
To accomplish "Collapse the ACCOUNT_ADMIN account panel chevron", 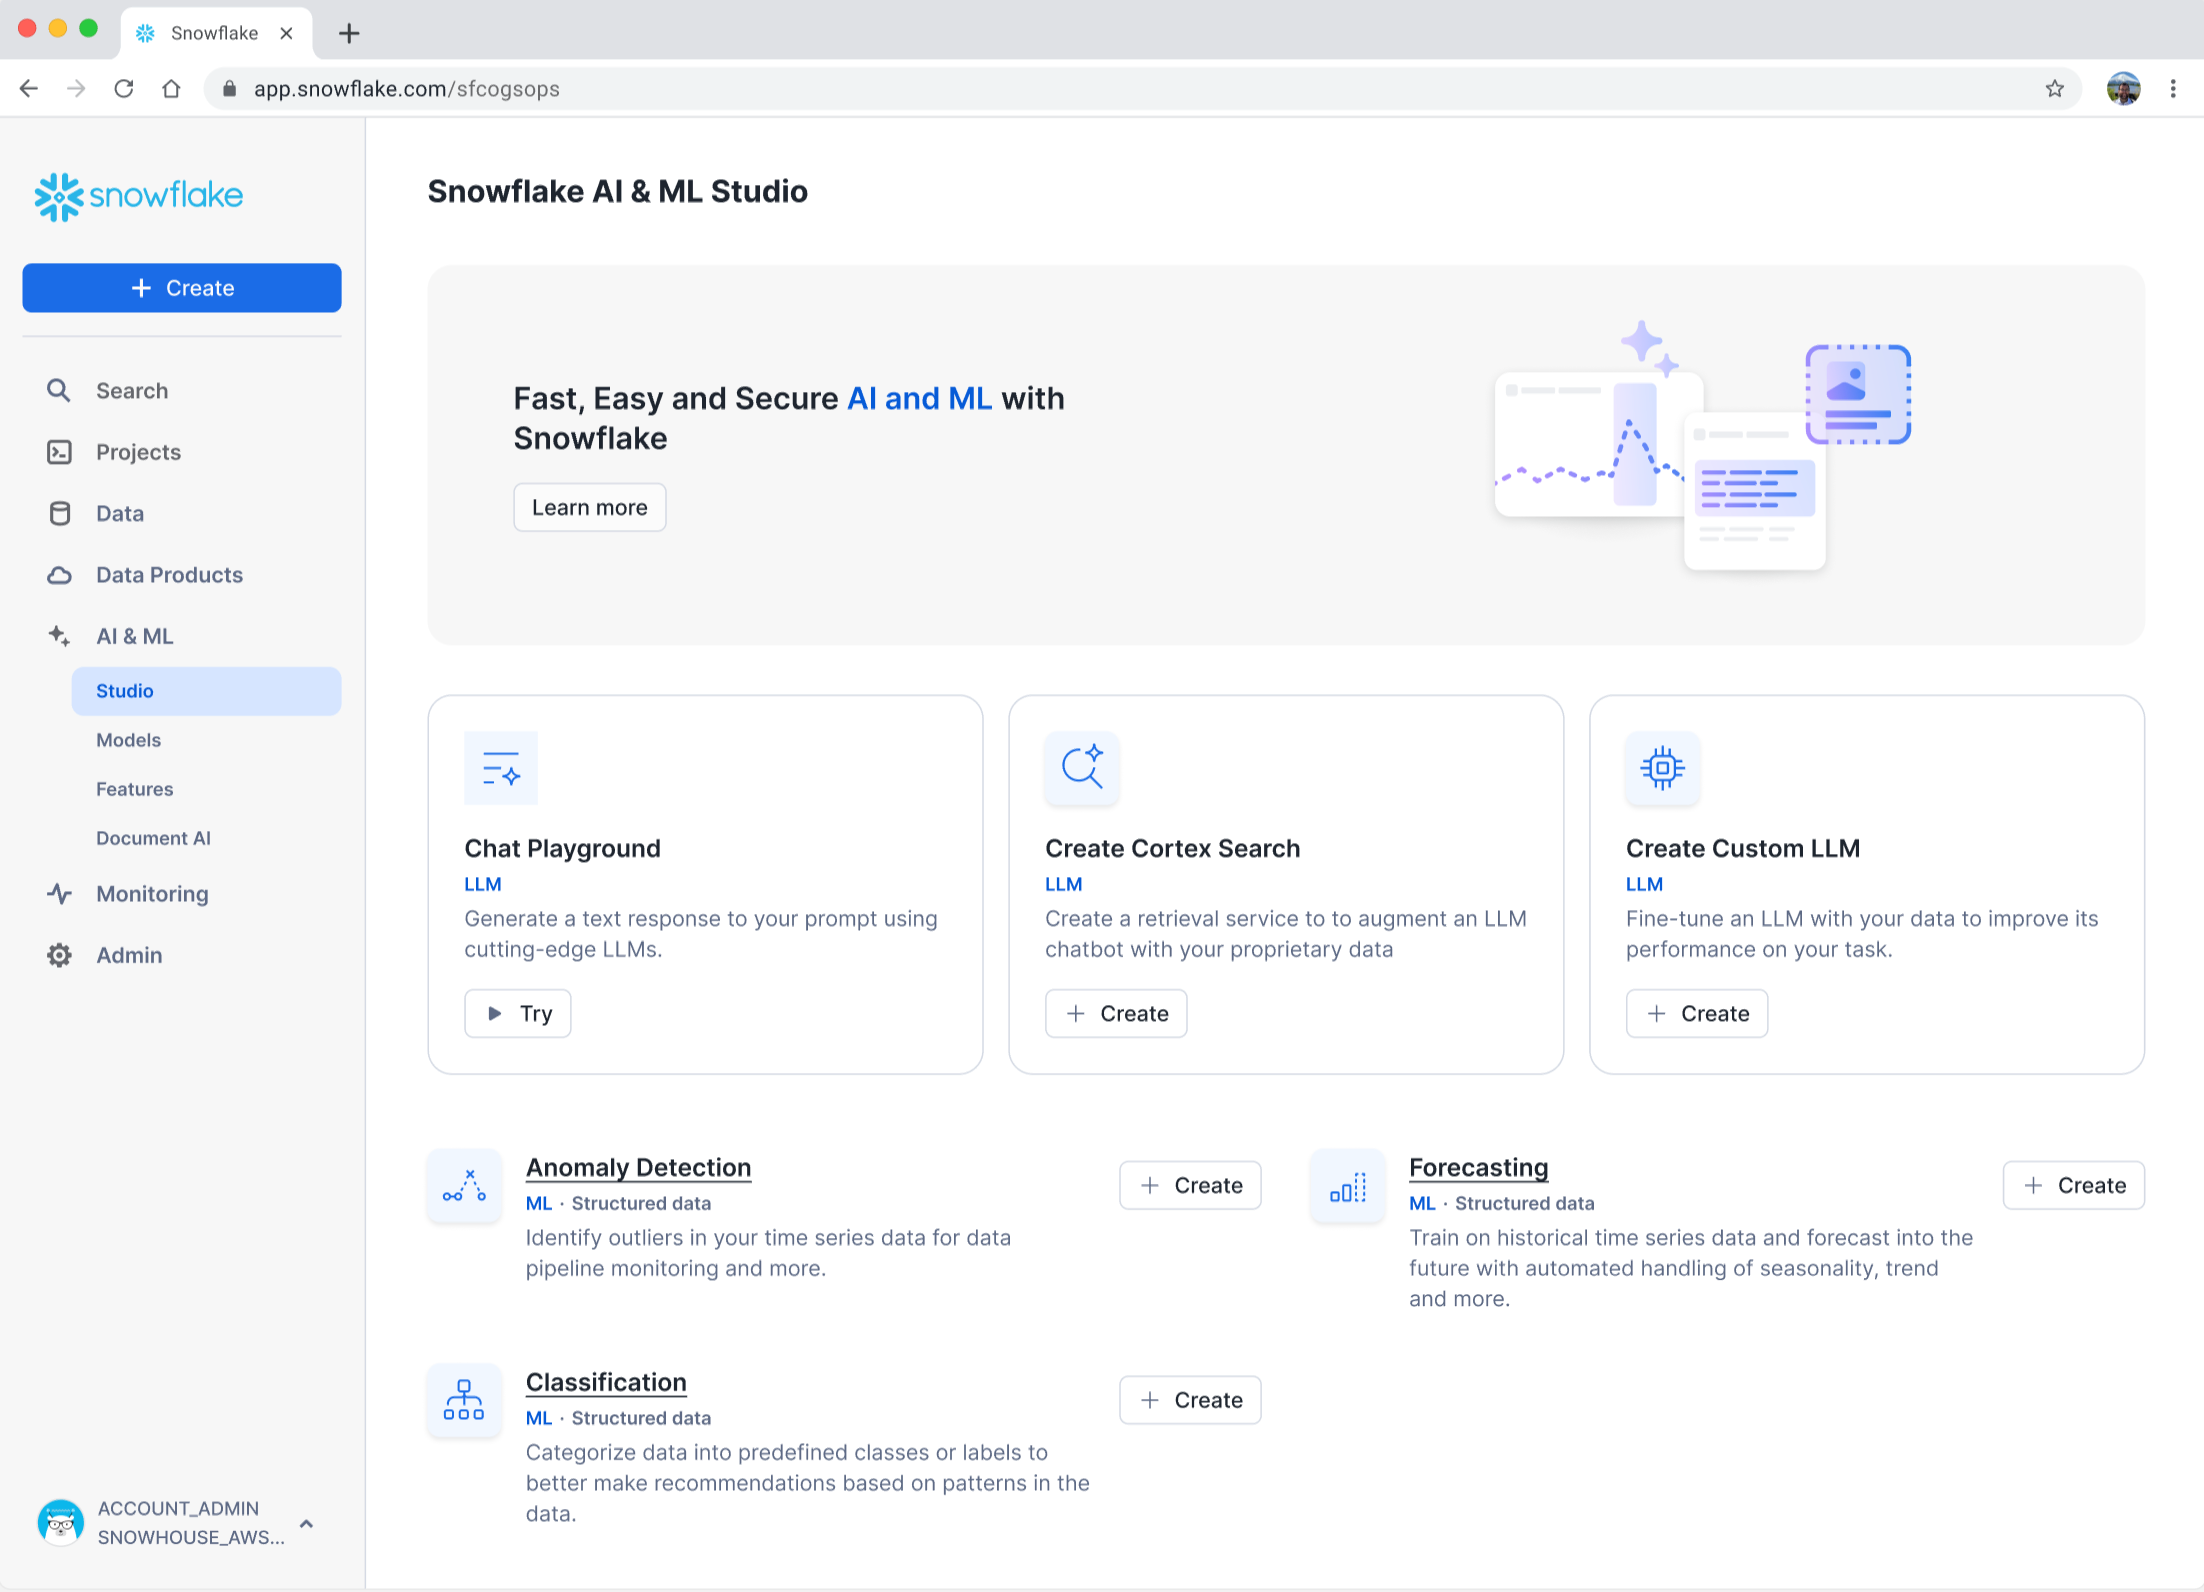I will [x=306, y=1523].
